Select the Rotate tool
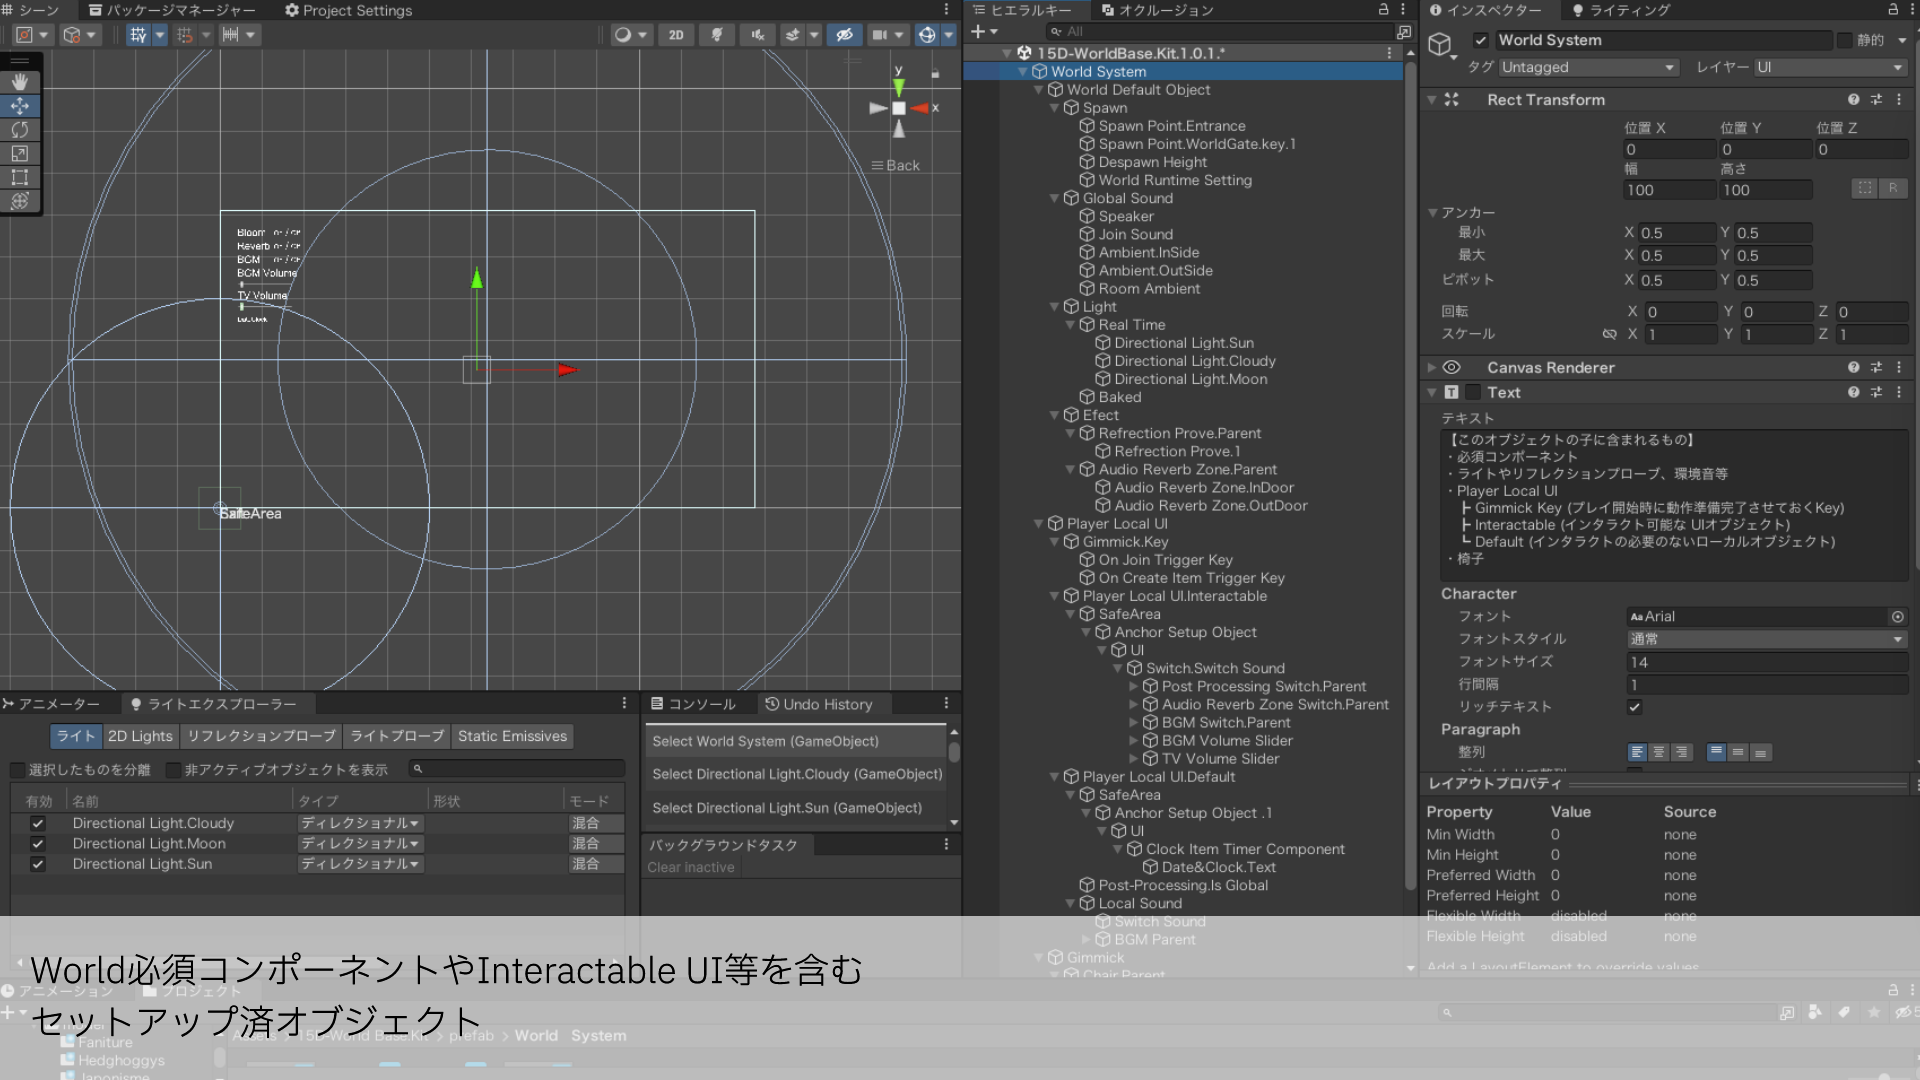The width and height of the screenshot is (1920, 1080). point(20,129)
